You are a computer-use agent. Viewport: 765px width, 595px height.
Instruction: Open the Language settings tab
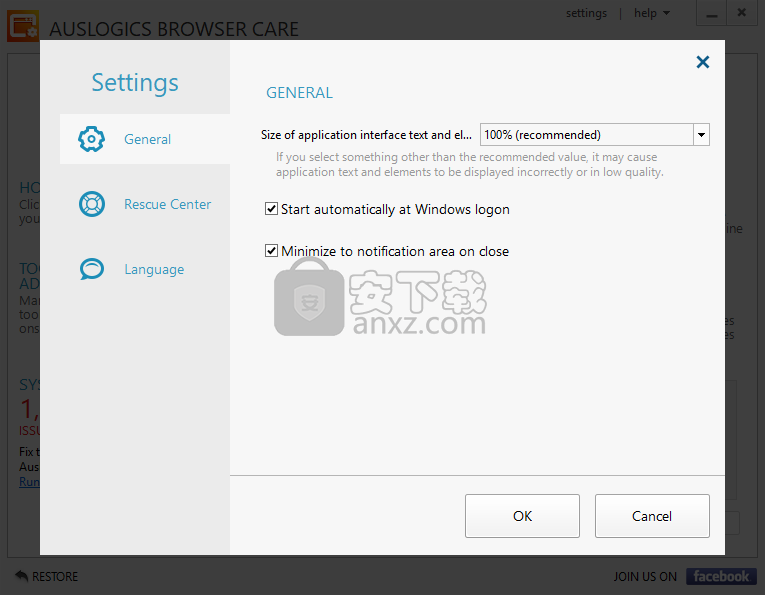pyautogui.click(x=145, y=269)
